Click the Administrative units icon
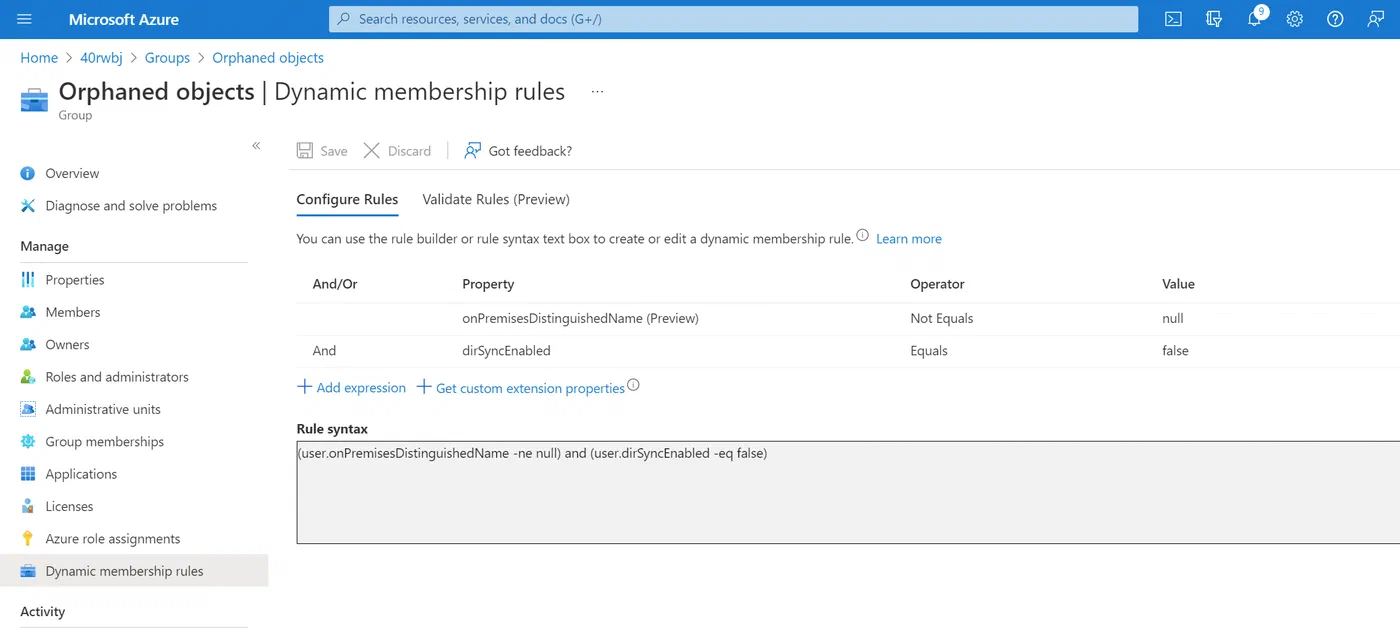Image resolution: width=1400 pixels, height=631 pixels. click(x=28, y=409)
